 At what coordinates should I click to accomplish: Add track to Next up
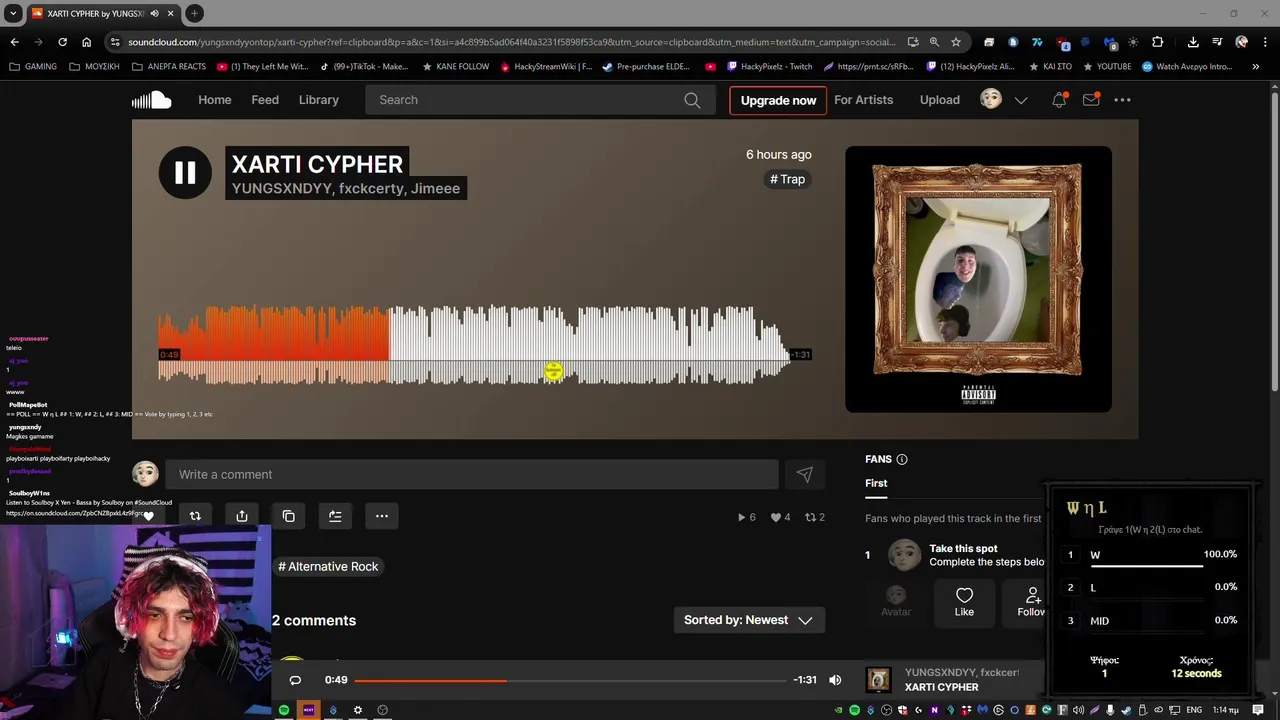pyautogui.click(x=335, y=516)
